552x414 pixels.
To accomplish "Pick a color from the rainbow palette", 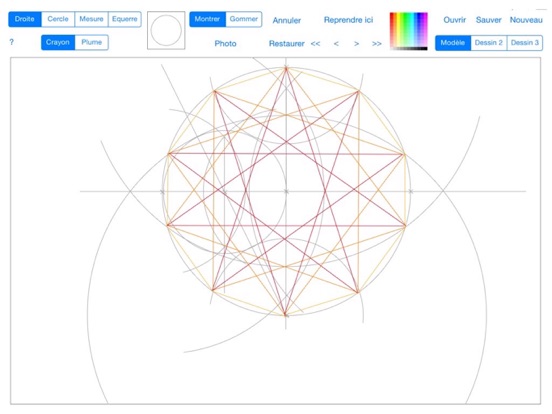I will point(409,30).
